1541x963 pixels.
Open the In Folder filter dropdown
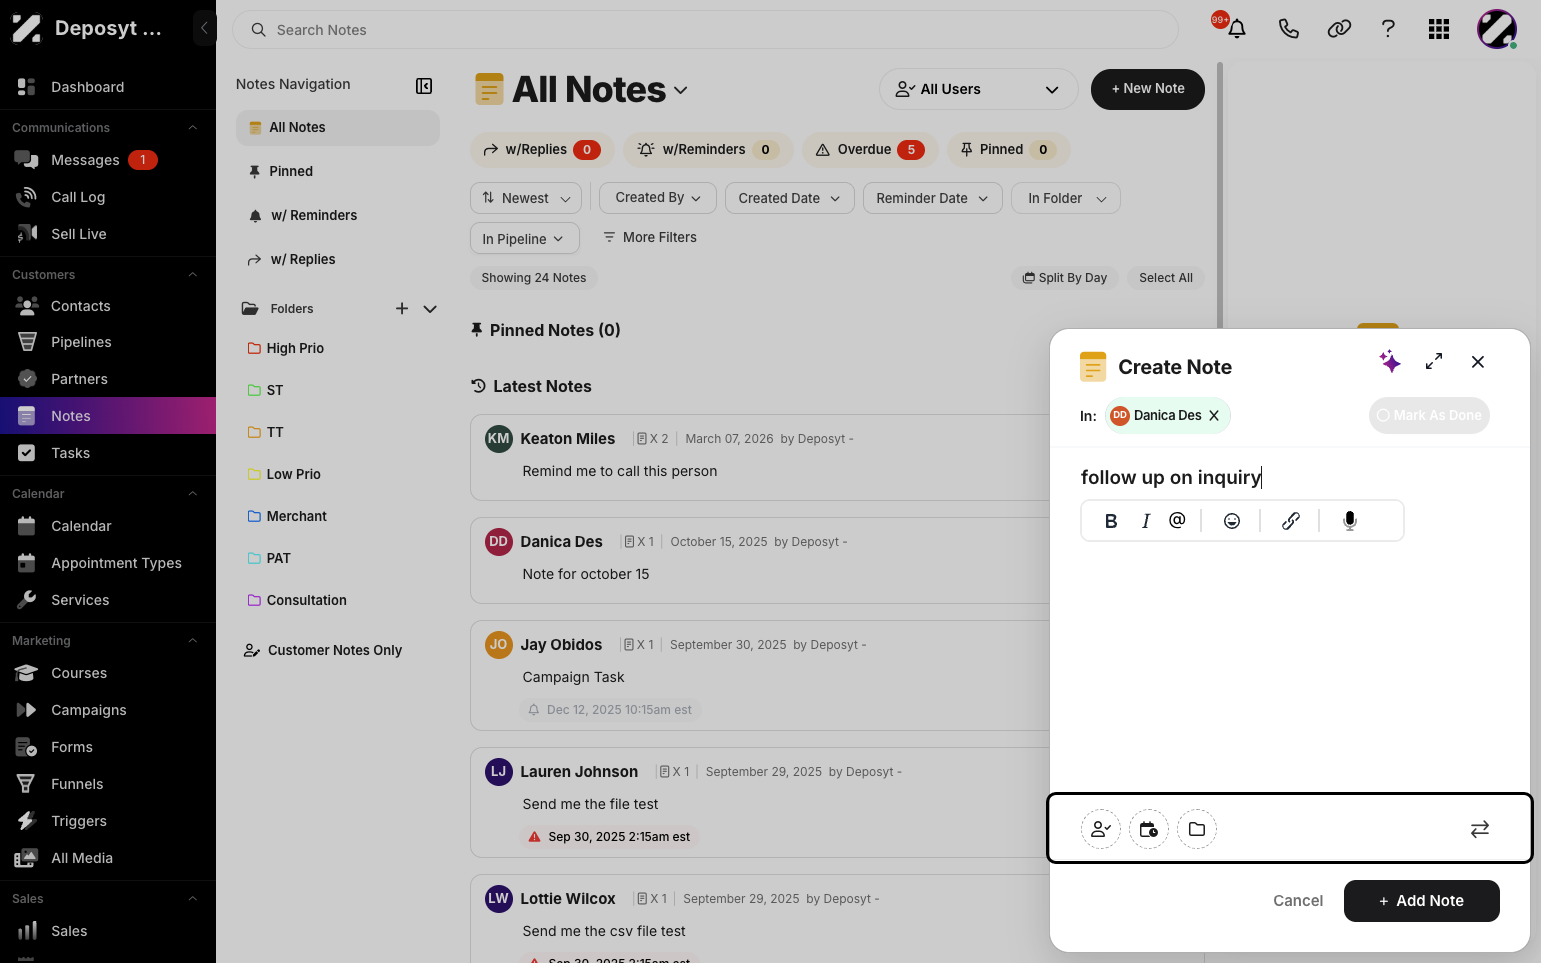[1066, 198]
